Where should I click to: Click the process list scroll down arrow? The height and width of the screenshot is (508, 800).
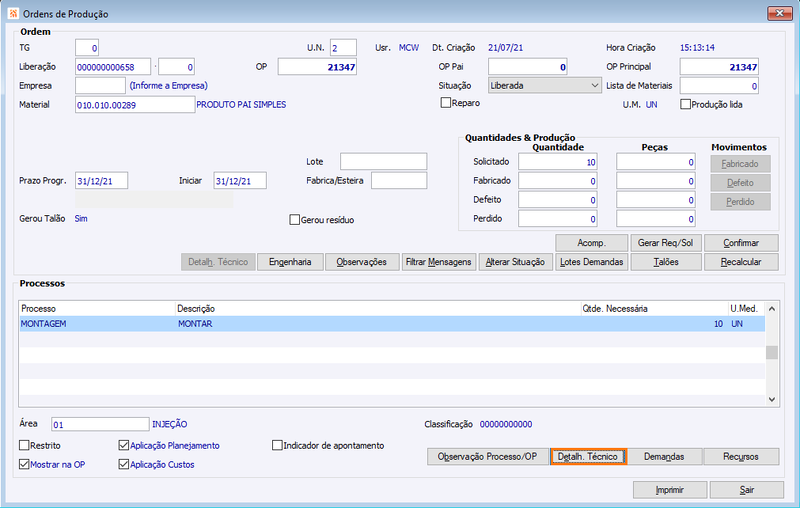click(x=772, y=399)
